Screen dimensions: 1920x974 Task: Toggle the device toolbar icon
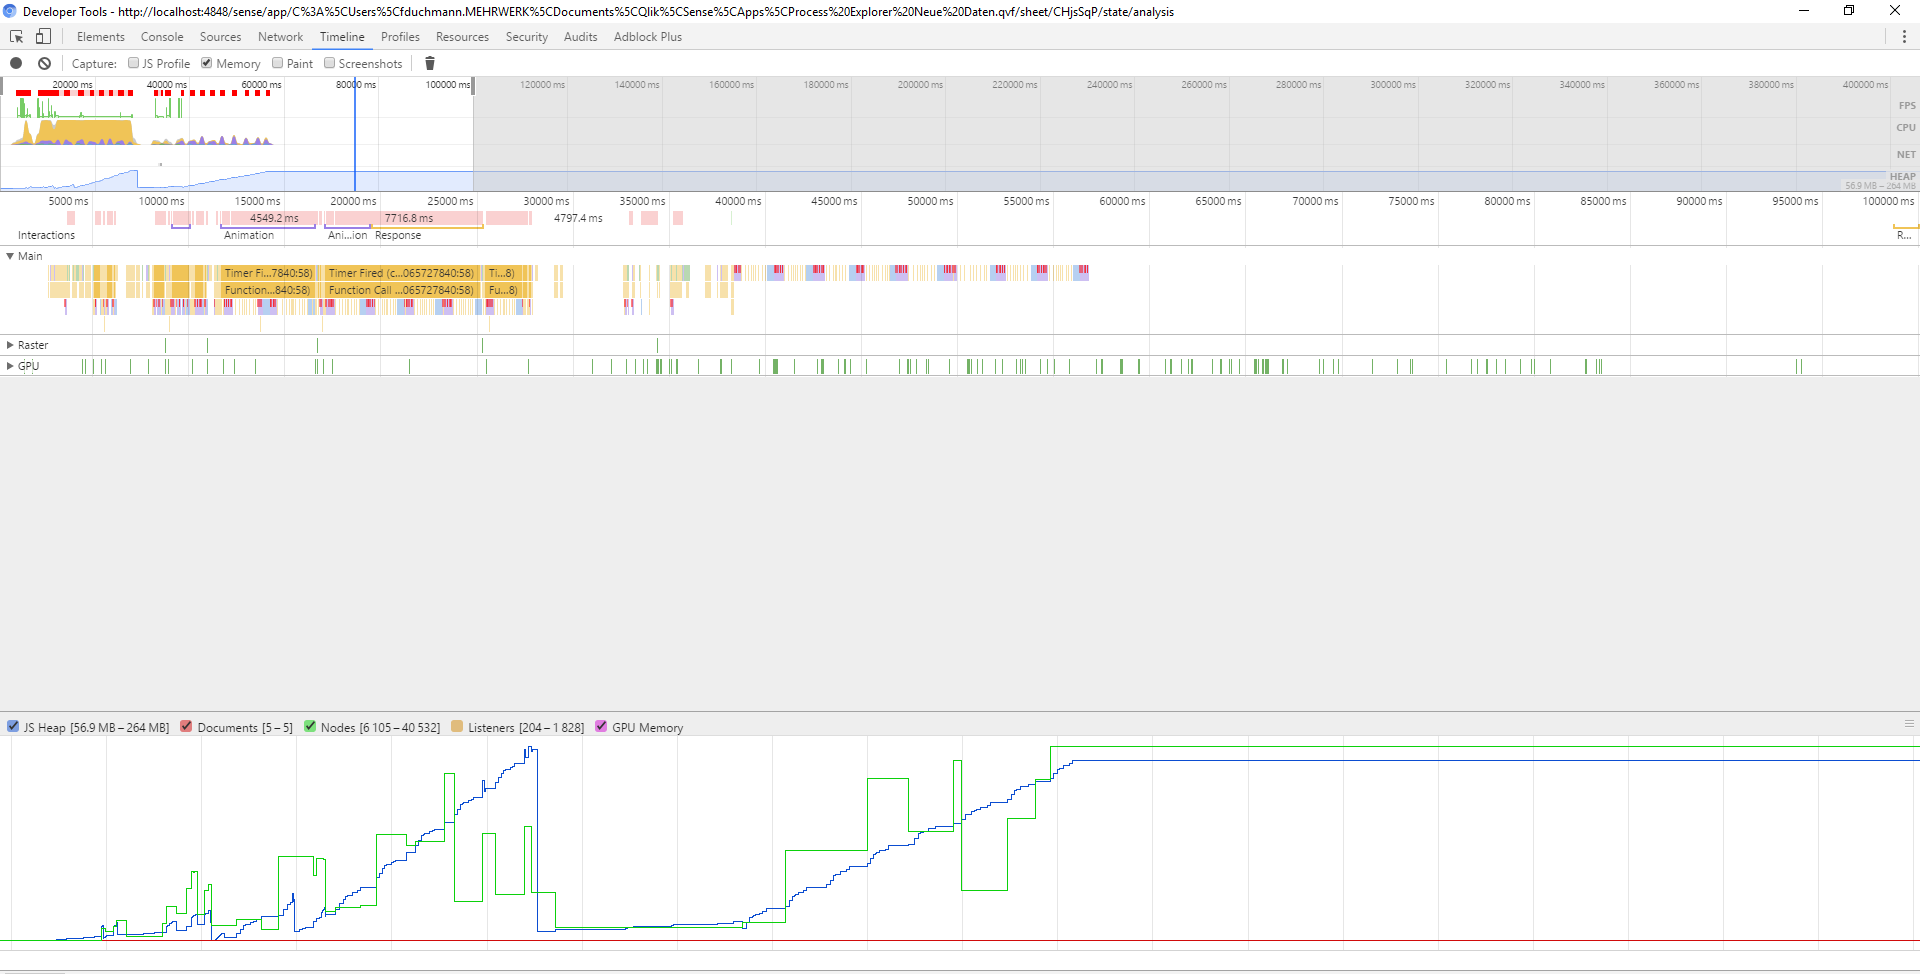click(43, 37)
